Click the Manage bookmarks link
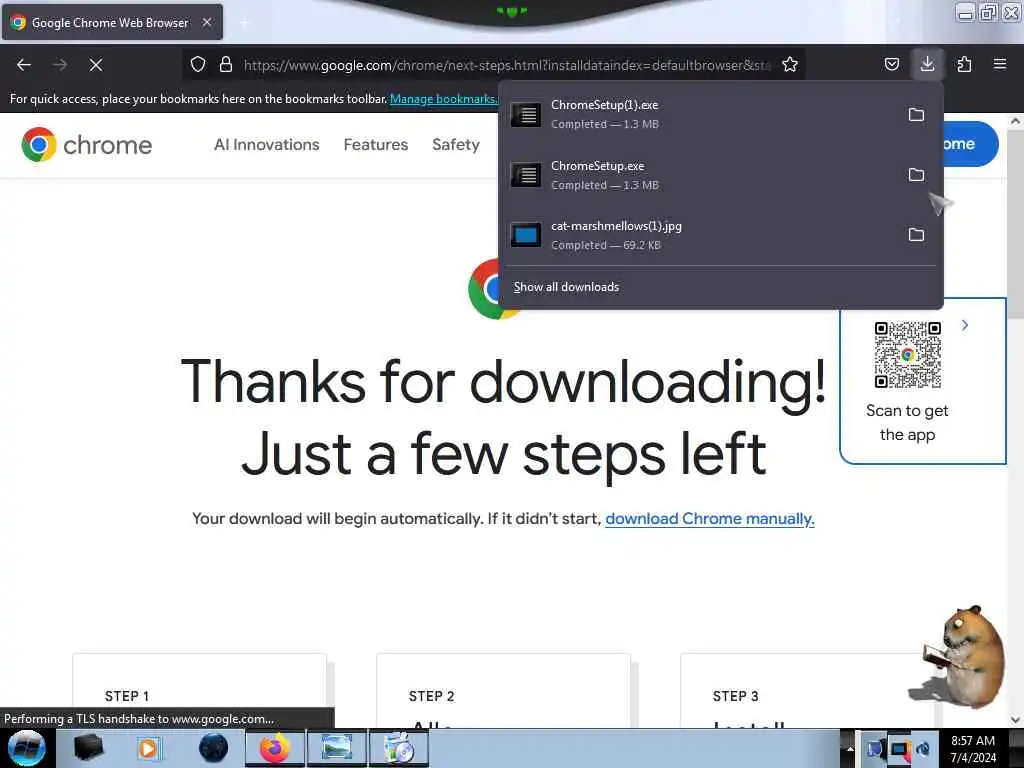The height and width of the screenshot is (768, 1024). coord(443,99)
